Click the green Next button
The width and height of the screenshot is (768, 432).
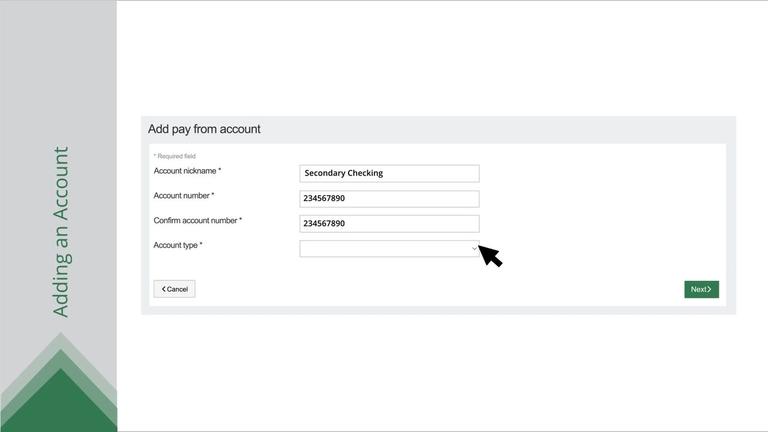(701, 289)
